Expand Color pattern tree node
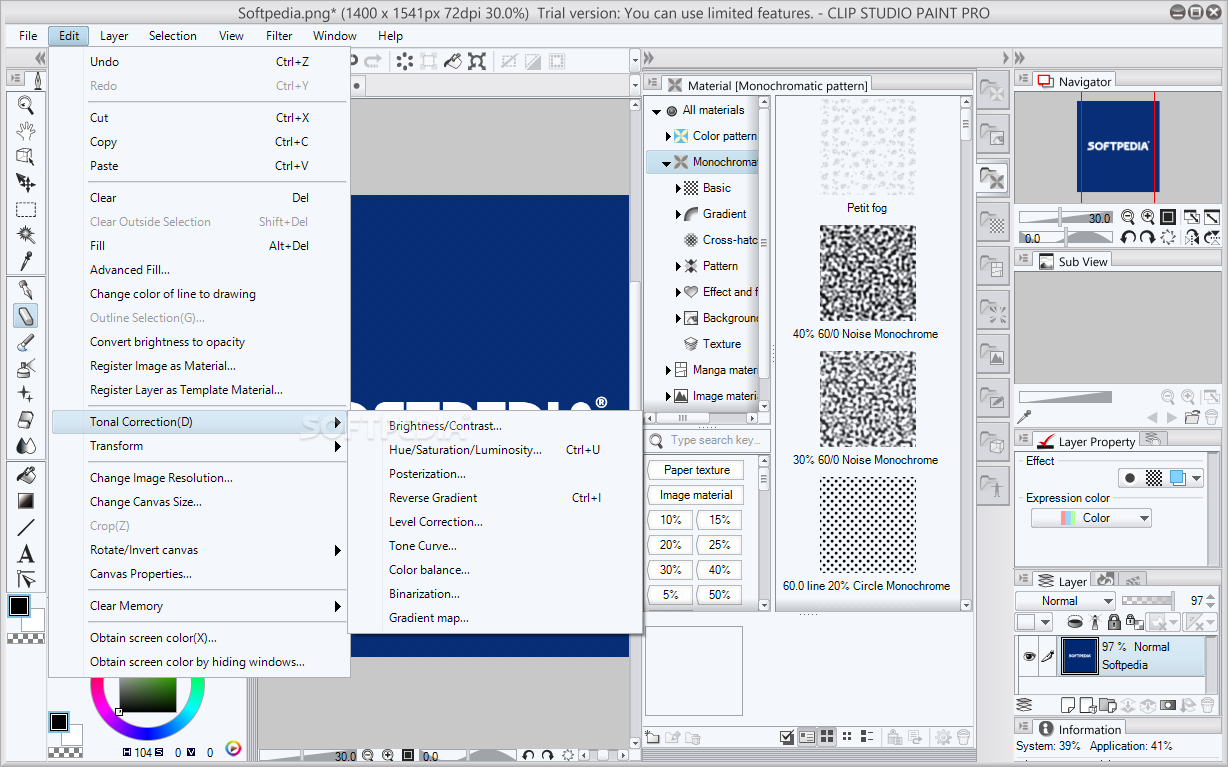Viewport: 1228px width, 767px height. coord(668,136)
